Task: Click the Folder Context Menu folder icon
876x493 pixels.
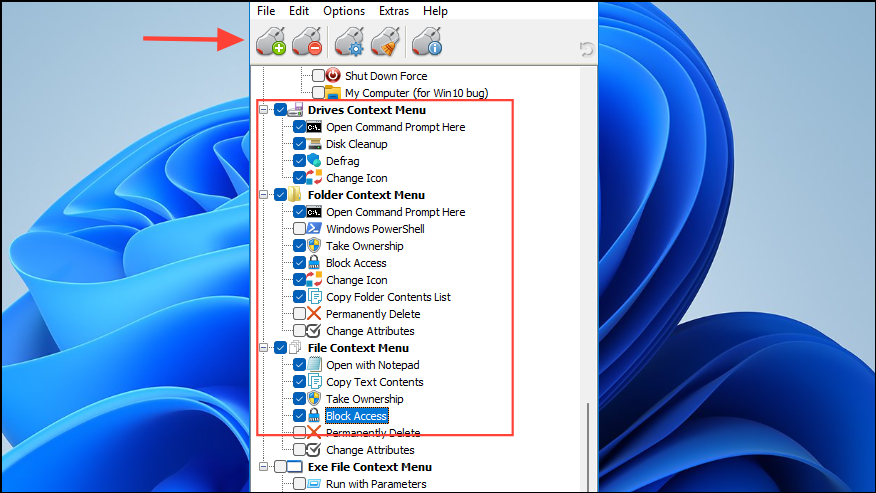Action: tap(296, 195)
